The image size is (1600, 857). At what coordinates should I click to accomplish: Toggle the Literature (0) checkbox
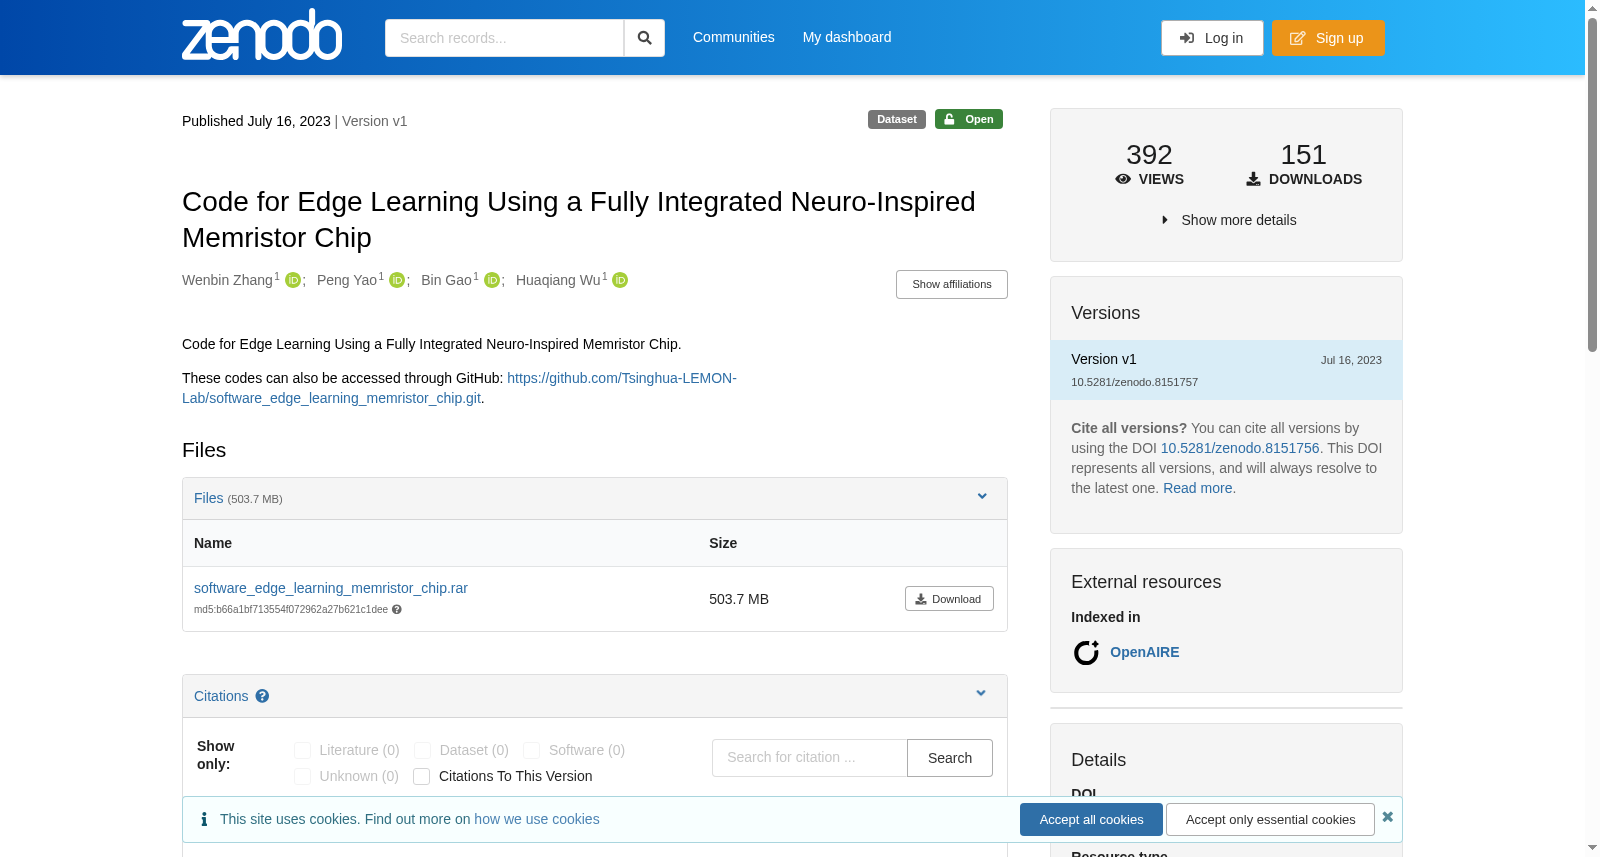point(303,750)
